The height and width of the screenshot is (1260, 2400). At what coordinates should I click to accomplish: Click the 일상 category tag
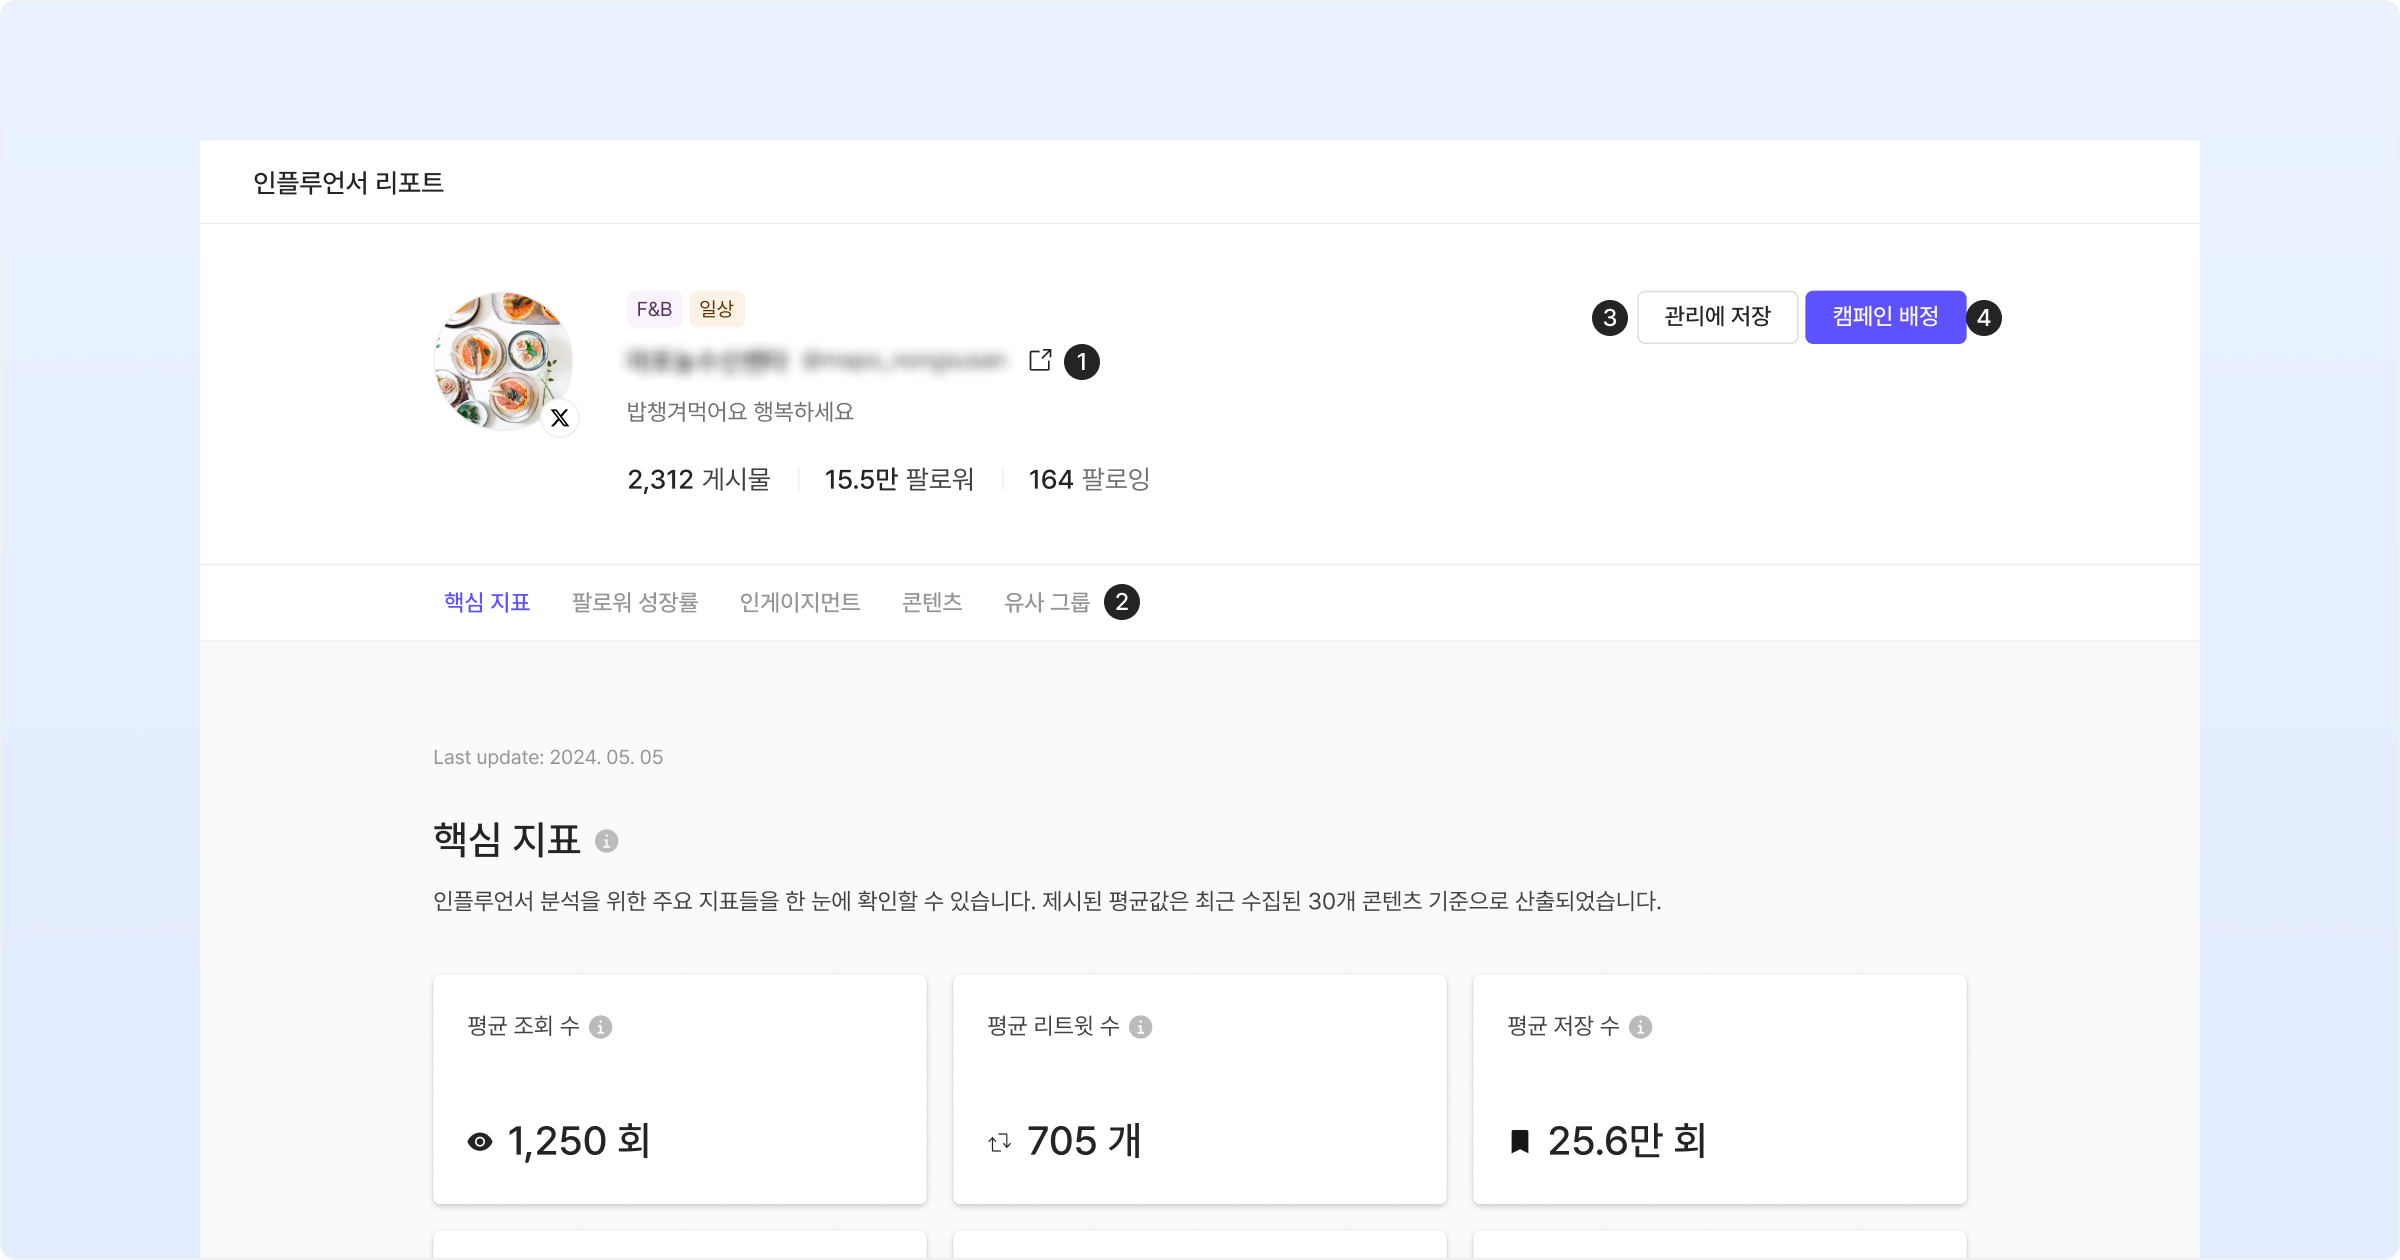[716, 309]
